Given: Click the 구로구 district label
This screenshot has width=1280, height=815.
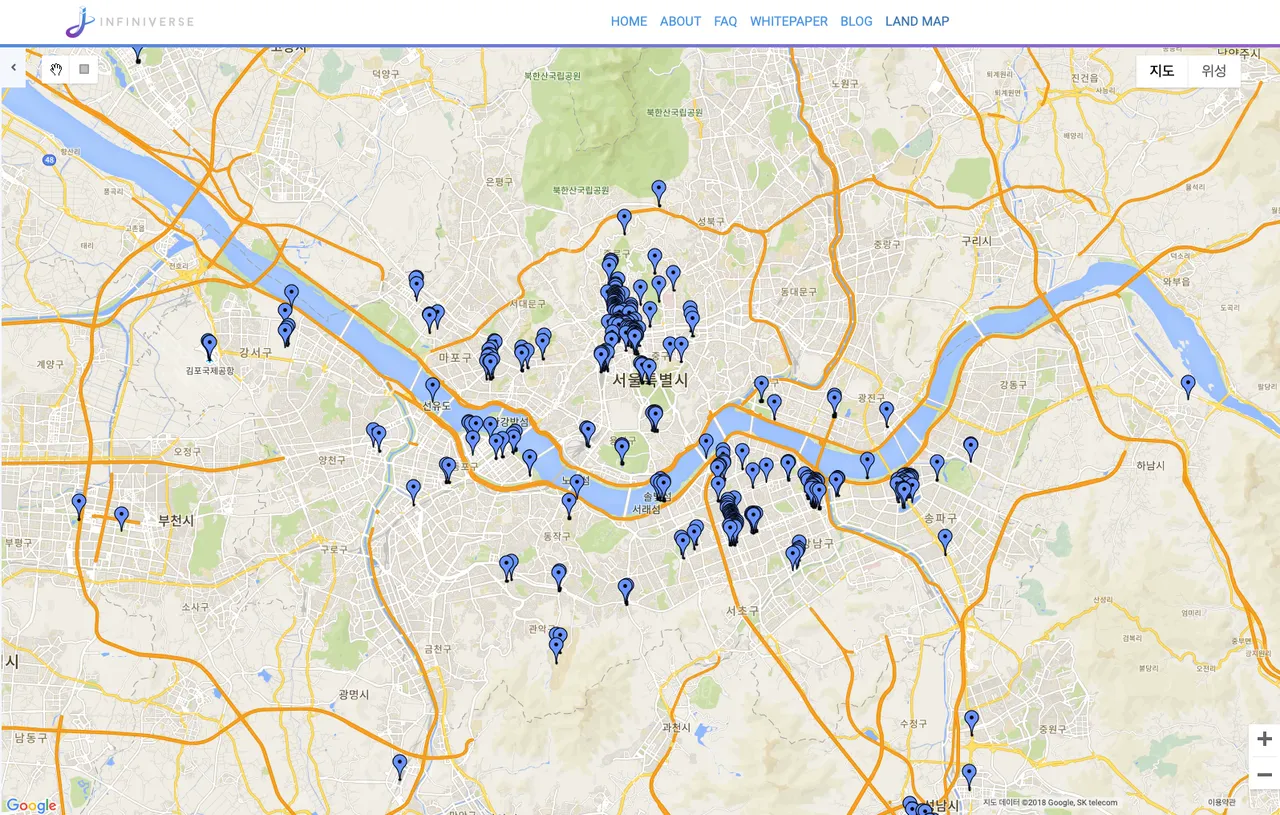Looking at the screenshot, I should click(334, 549).
